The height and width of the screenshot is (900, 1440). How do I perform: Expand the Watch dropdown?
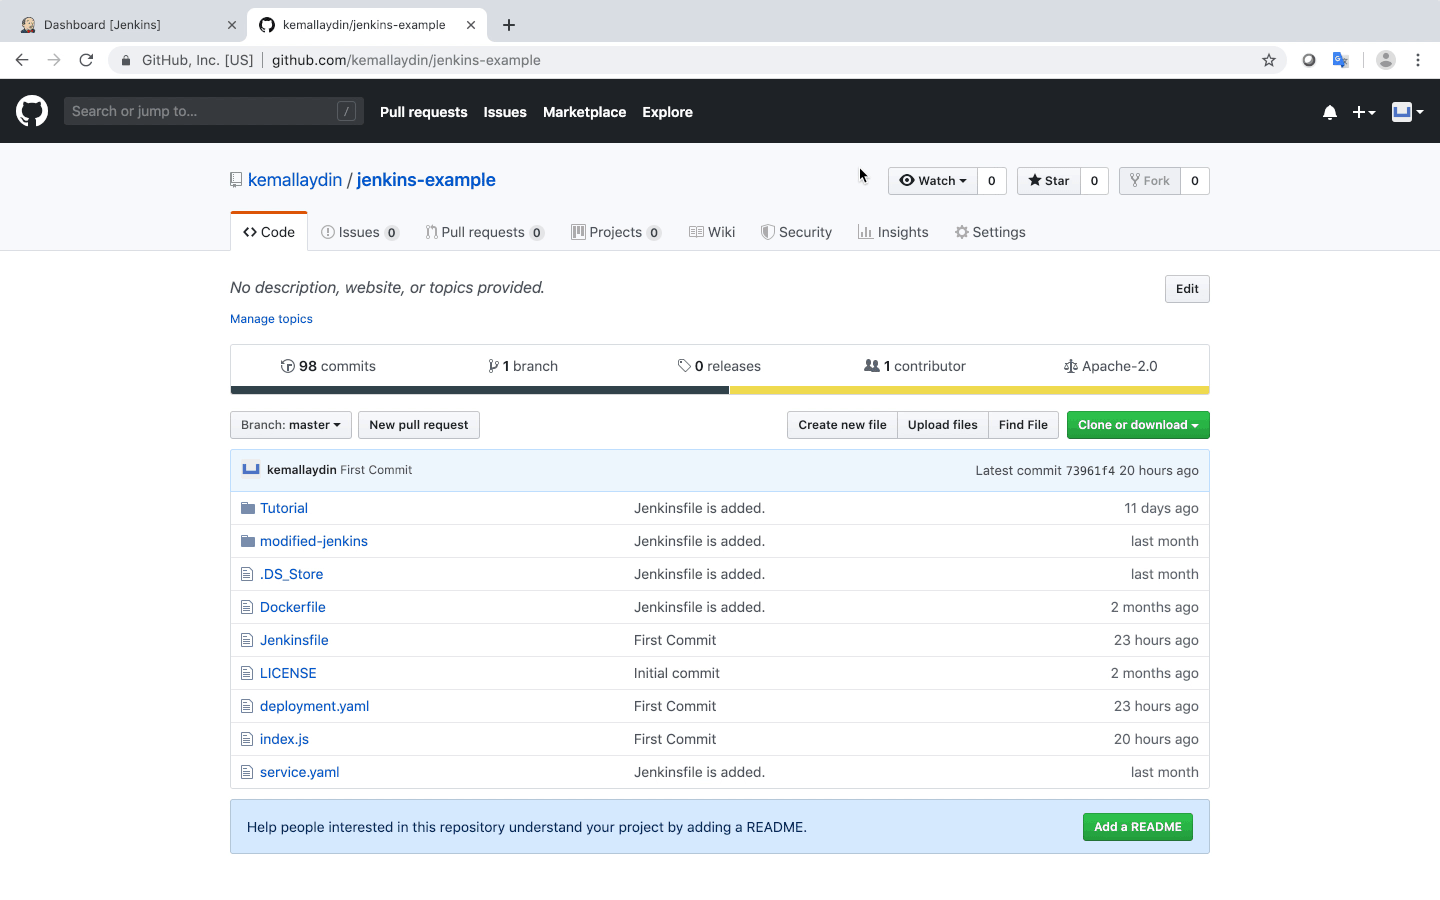click(933, 181)
